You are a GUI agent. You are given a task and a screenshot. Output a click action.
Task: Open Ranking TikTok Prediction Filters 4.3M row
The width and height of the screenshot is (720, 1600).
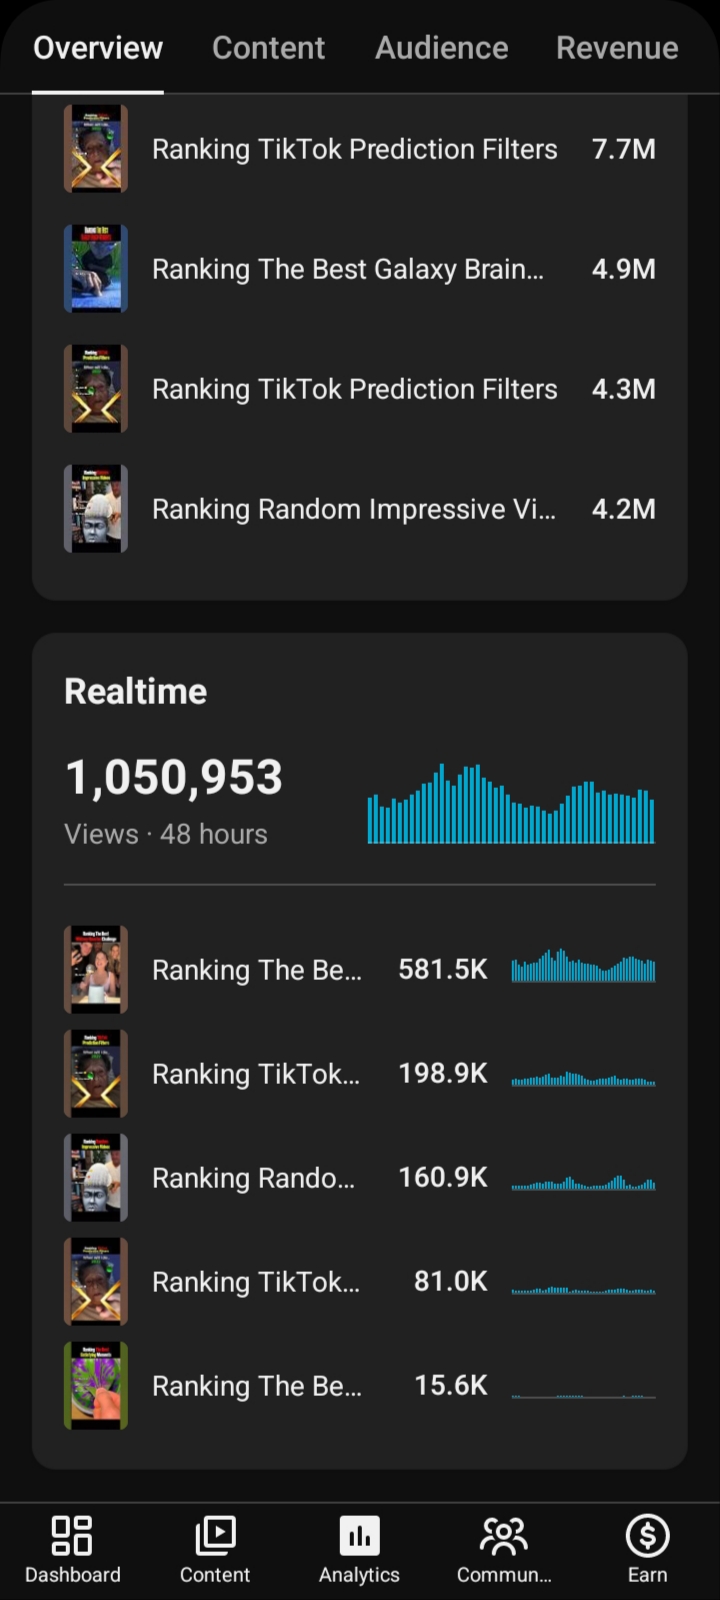tap(360, 389)
